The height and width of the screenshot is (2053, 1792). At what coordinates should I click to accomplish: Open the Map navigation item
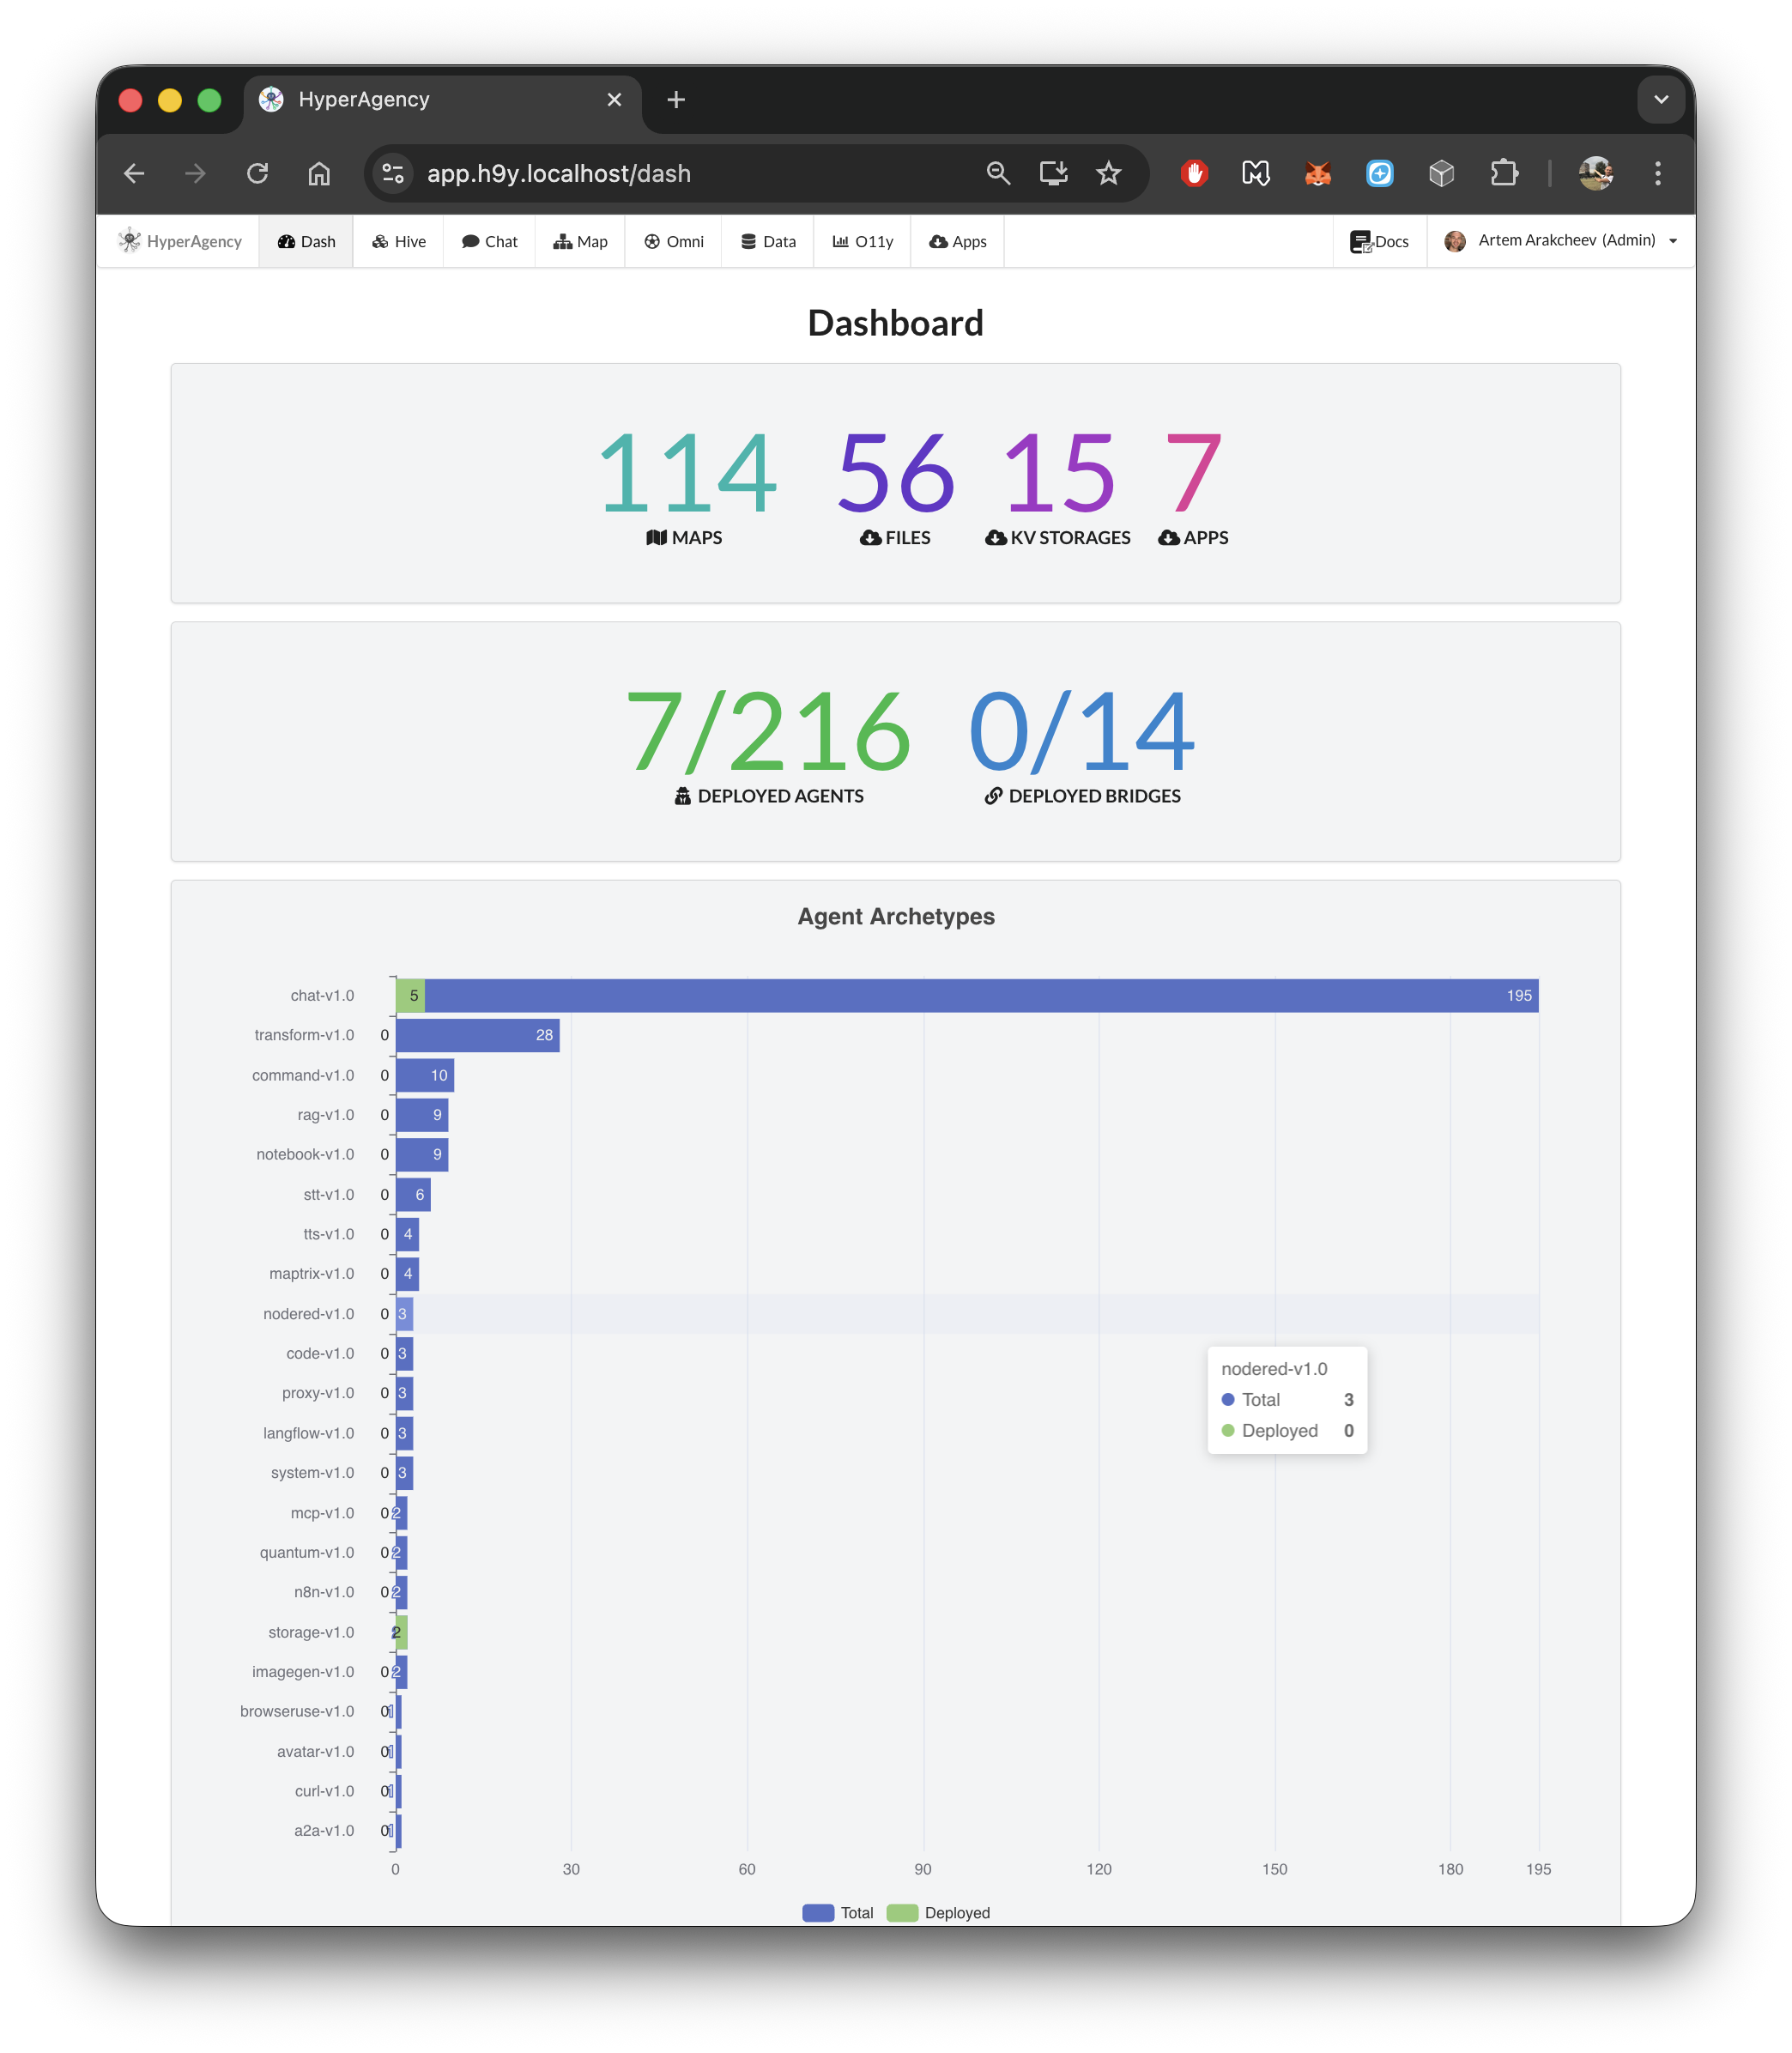tap(580, 241)
